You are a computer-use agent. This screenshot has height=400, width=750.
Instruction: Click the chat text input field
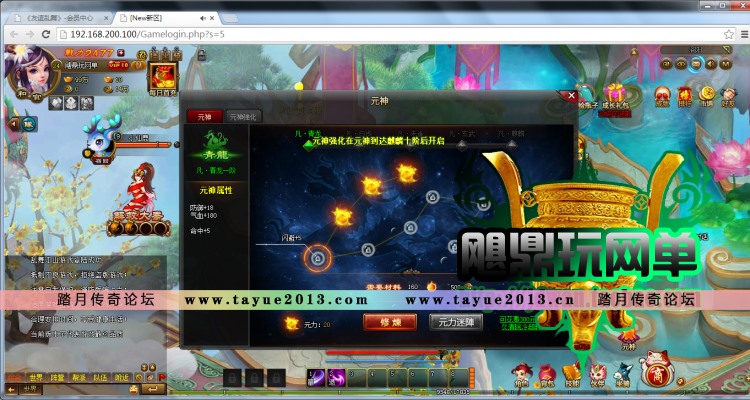(84, 389)
